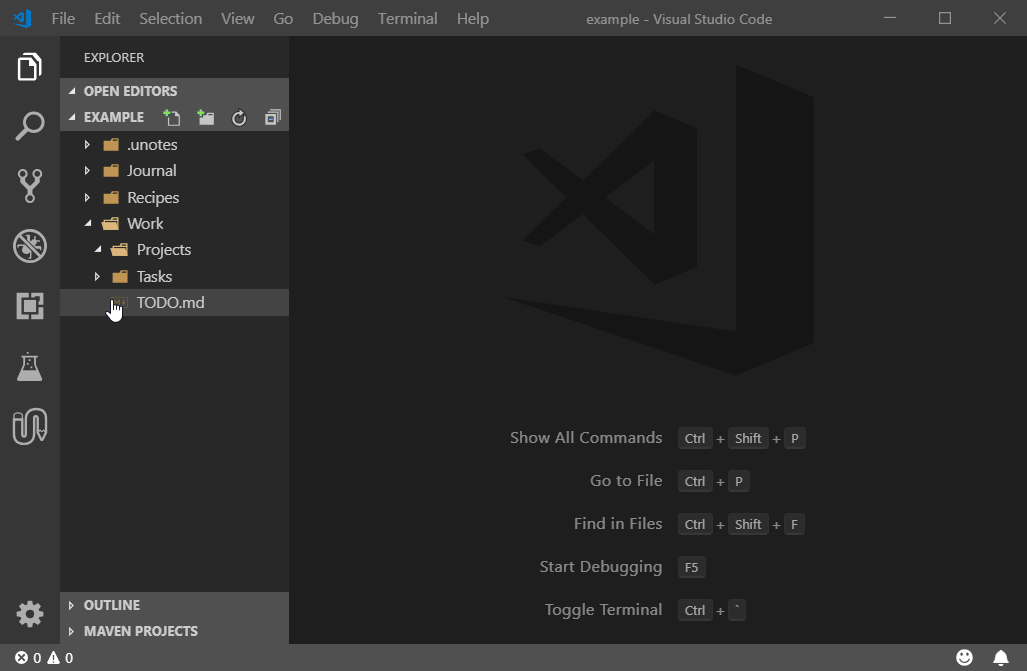Select the Tasks folder label

pyautogui.click(x=154, y=277)
